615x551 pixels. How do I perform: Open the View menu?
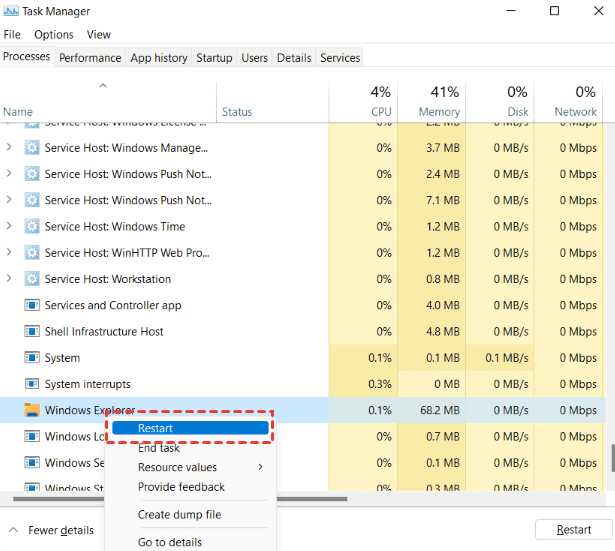(x=99, y=35)
